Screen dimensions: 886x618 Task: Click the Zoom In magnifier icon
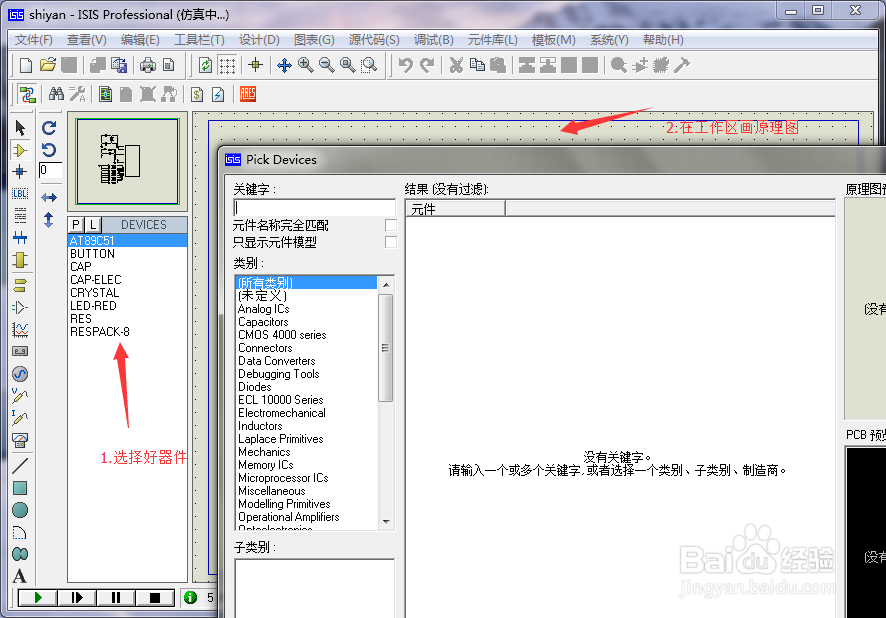(x=306, y=65)
